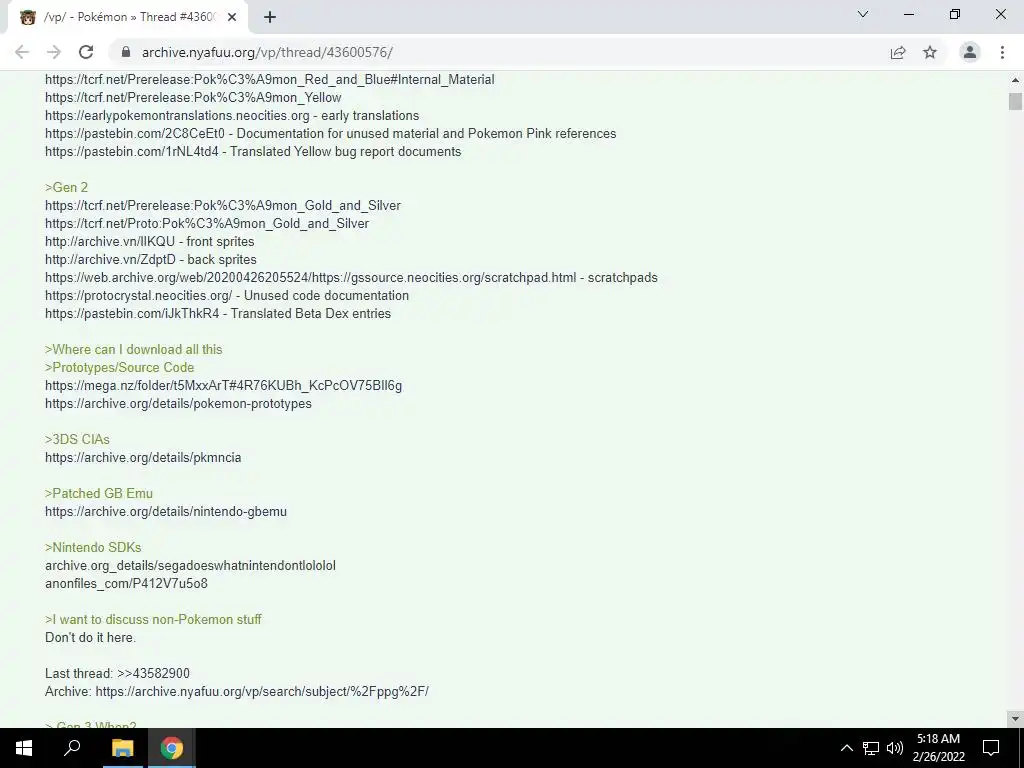Click '>I want to discuss non-Pokemon stuff'

153,619
